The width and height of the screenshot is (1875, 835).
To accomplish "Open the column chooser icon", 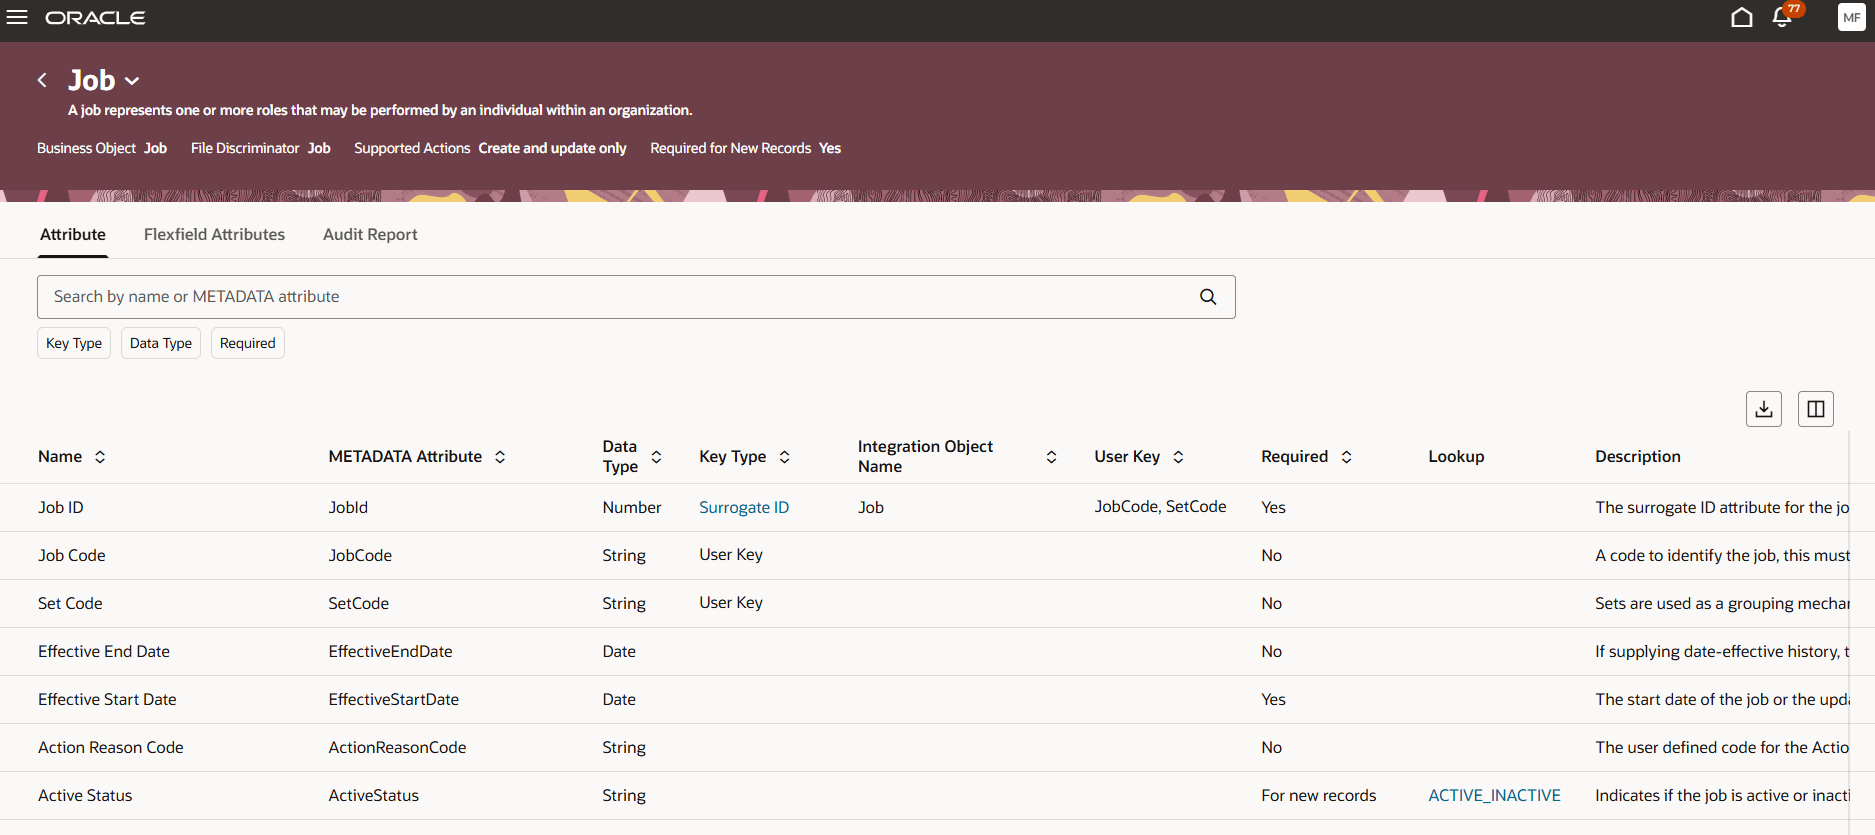I will (1816, 409).
